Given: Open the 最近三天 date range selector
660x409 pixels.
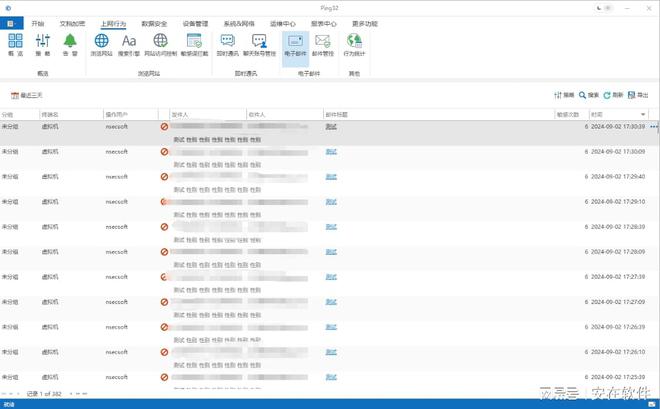Looking at the screenshot, I should 27,95.
